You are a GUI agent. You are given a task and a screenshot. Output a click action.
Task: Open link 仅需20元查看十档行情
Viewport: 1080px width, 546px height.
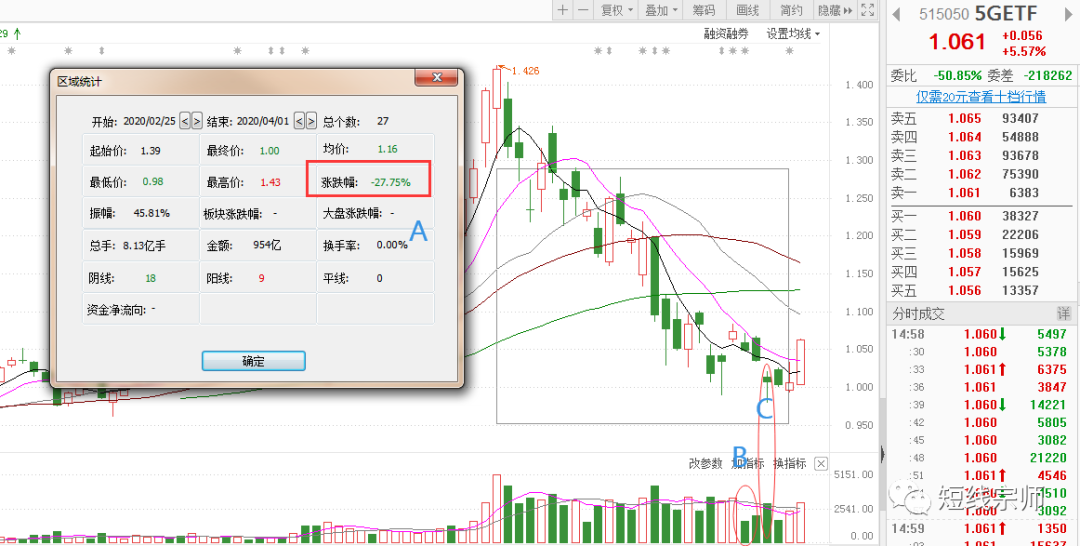coord(981,96)
